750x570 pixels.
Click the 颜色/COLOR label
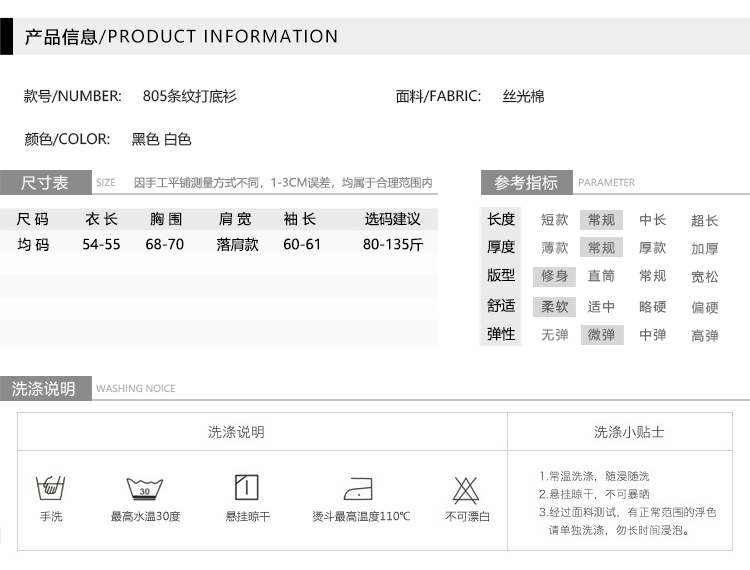67,139
